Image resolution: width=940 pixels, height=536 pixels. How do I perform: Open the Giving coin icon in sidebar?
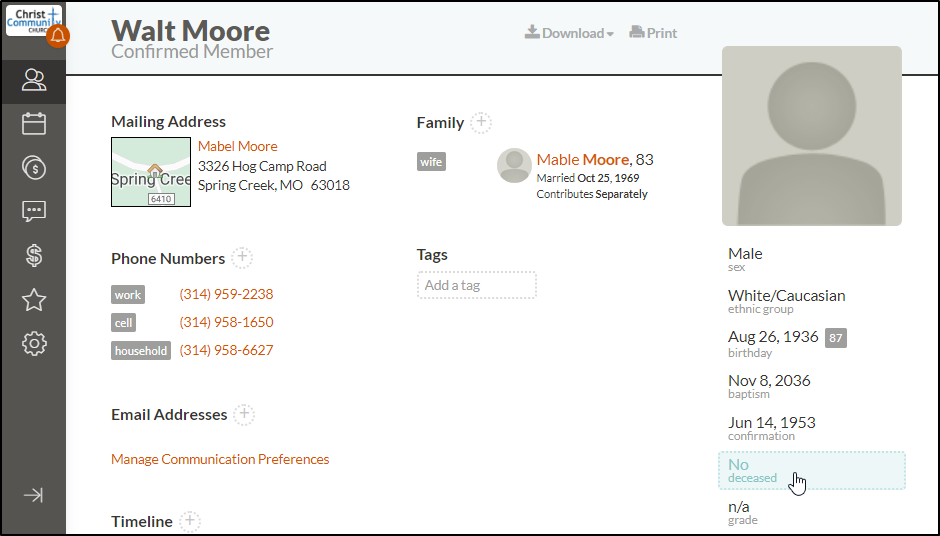click(33, 168)
